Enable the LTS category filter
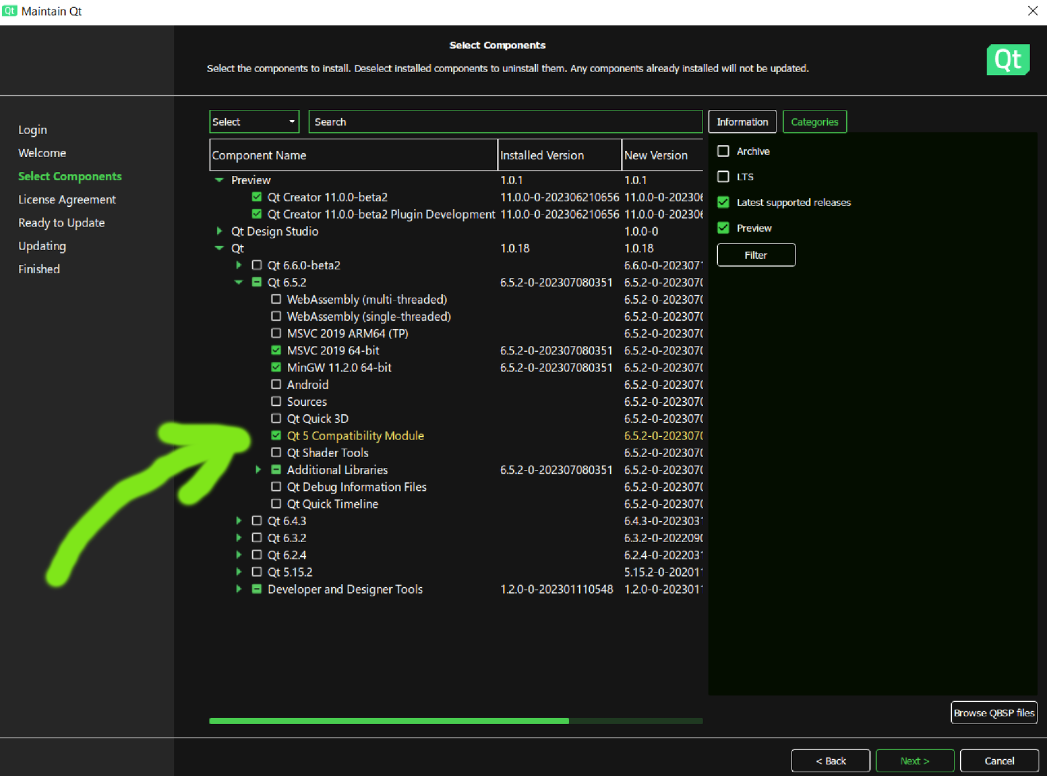The width and height of the screenshot is (1047, 776). point(723,176)
